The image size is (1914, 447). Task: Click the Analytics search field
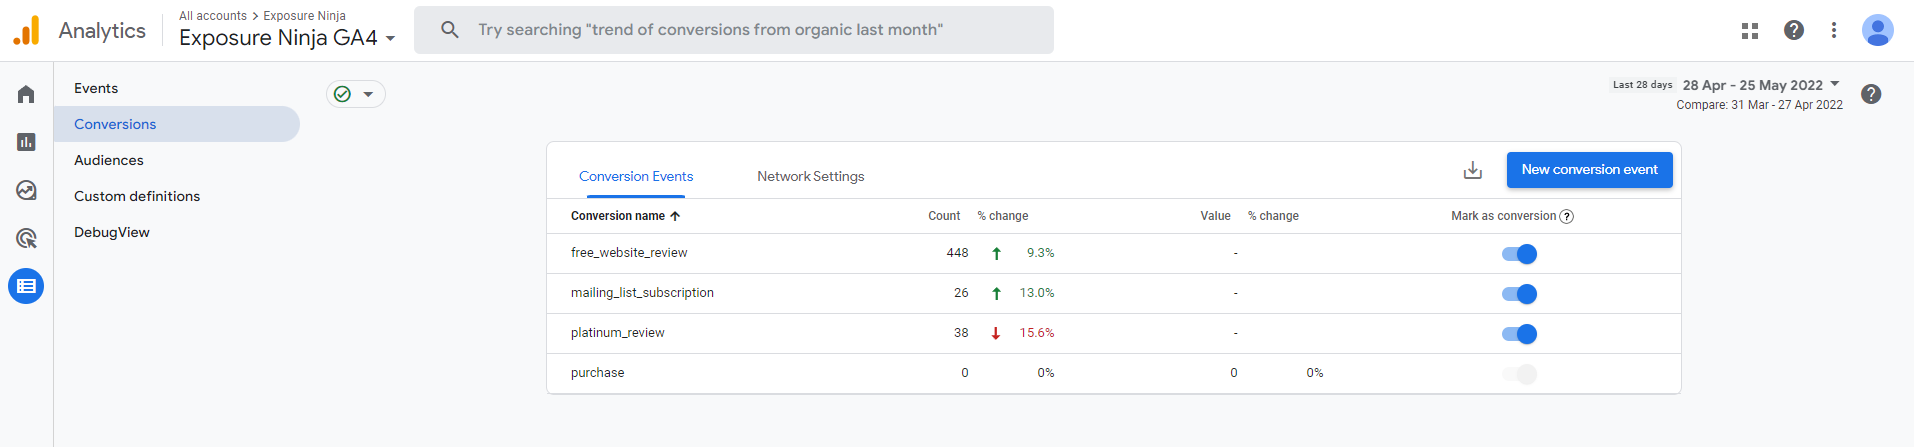click(734, 30)
